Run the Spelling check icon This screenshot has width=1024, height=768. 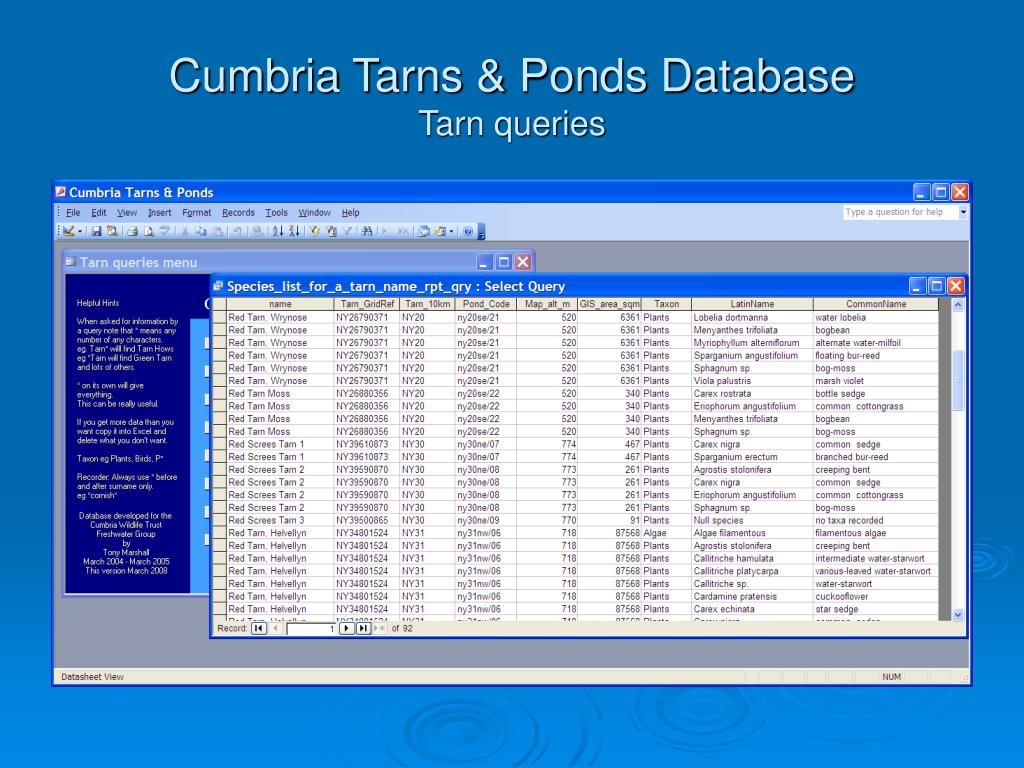click(x=165, y=231)
